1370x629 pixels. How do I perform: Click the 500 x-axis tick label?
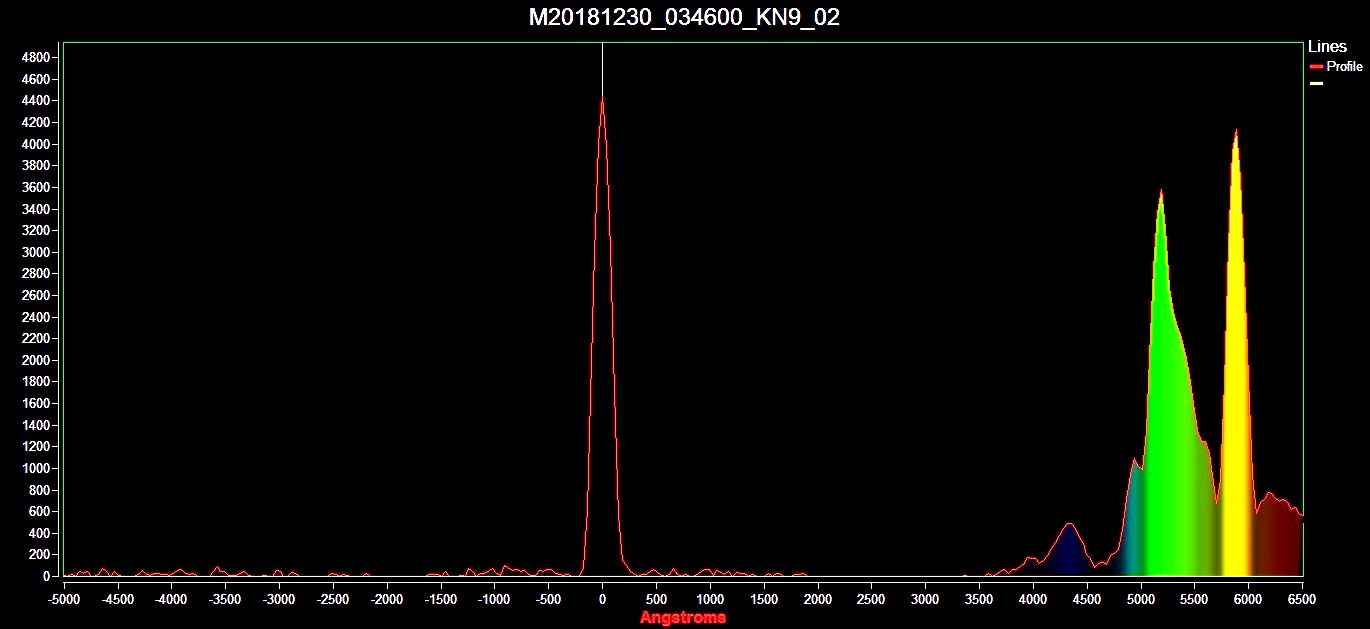(656, 599)
